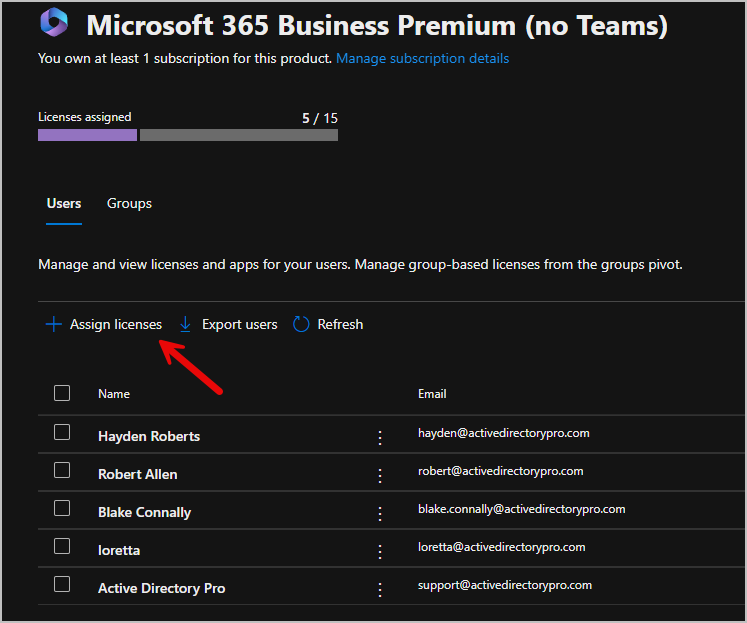Select the Robert Allen row checkbox
Viewport: 747px width, 623px height.
(62, 470)
